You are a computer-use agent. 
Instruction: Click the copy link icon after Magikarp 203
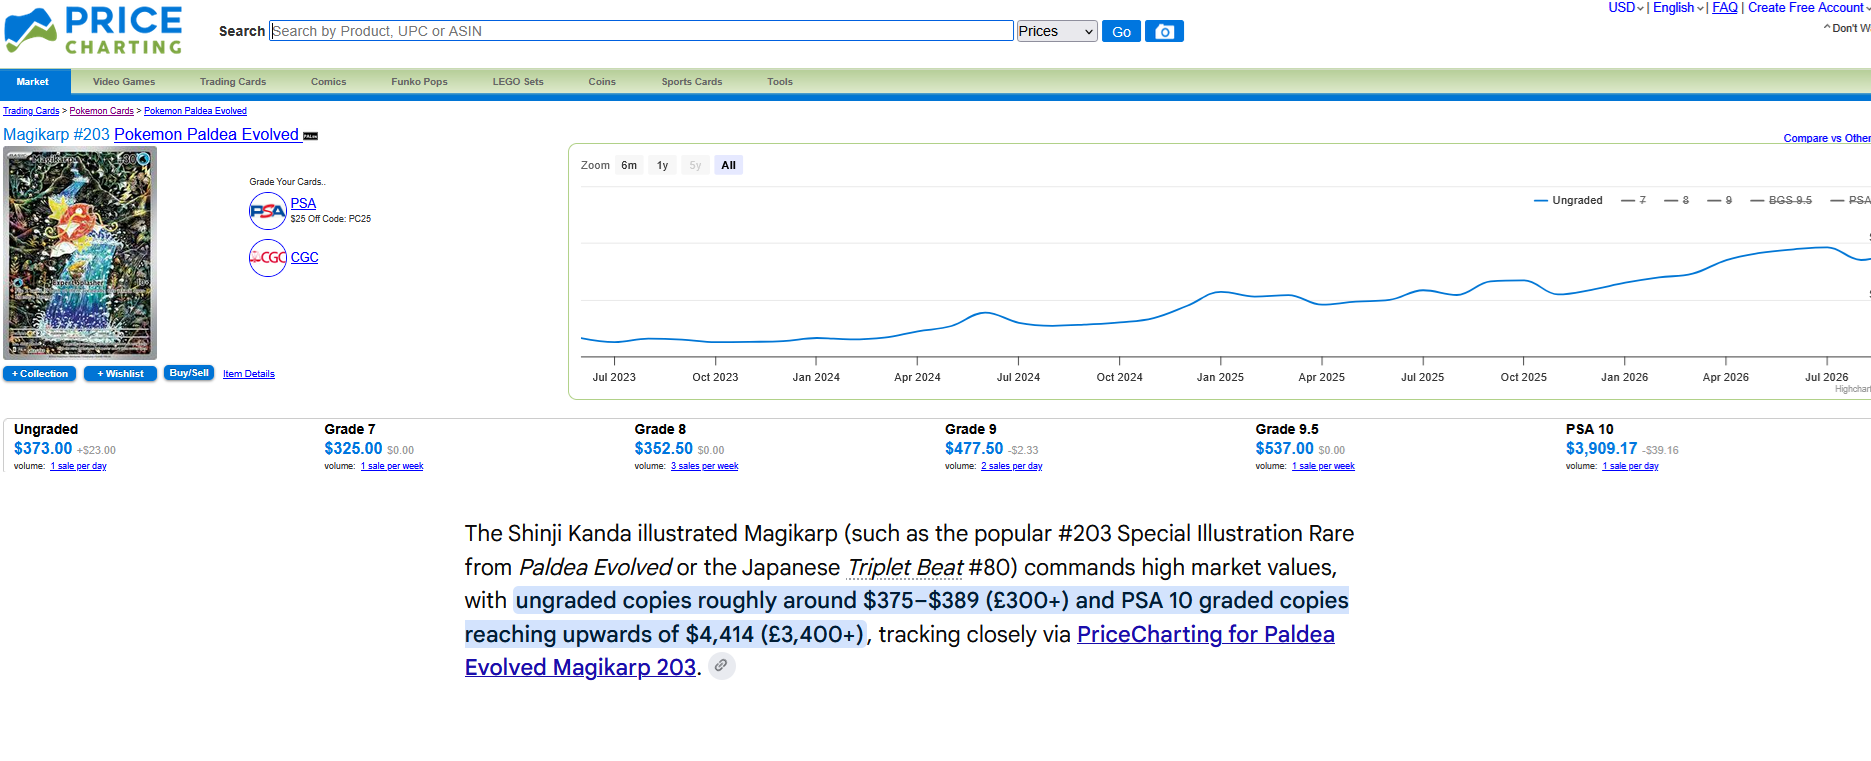(x=721, y=666)
